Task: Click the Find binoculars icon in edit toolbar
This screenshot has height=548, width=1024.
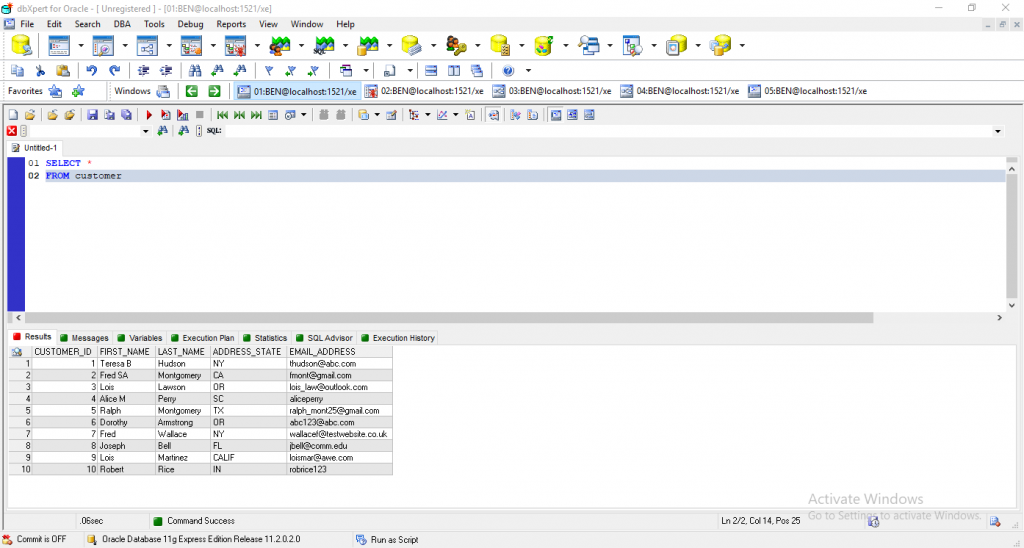Action: [195, 71]
